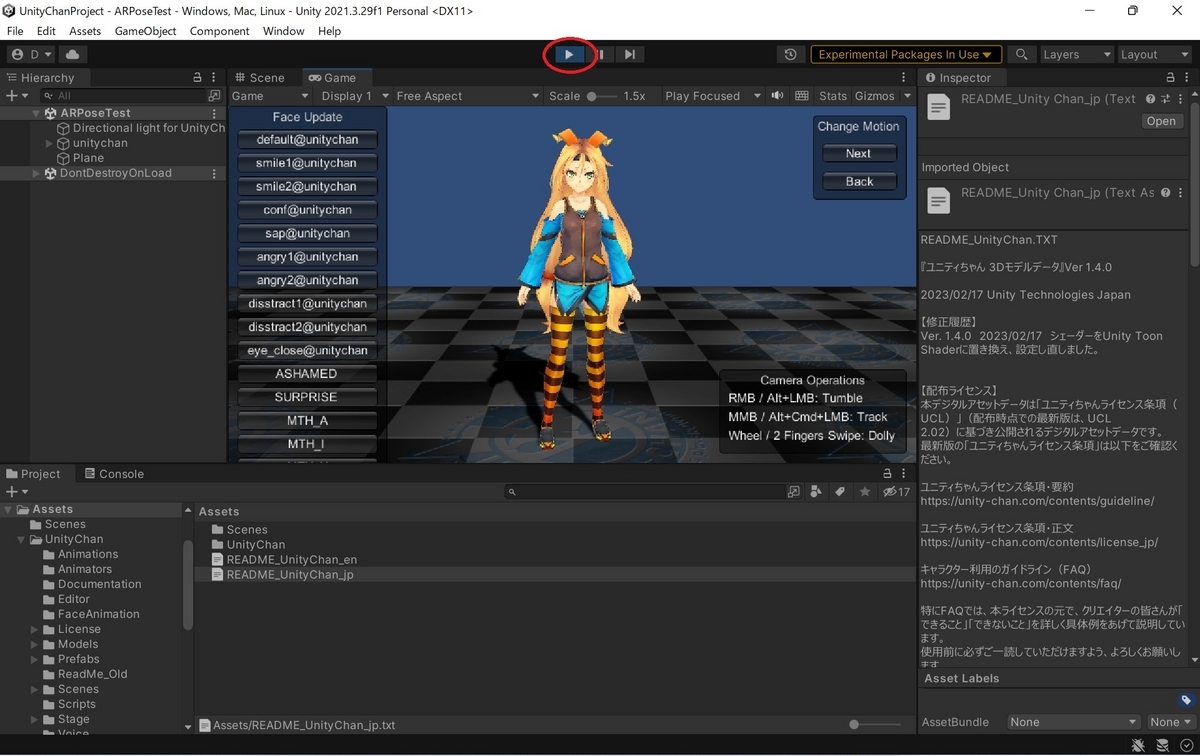1200x756 pixels.
Task: Click the Project favorites star icon
Action: tap(865, 492)
